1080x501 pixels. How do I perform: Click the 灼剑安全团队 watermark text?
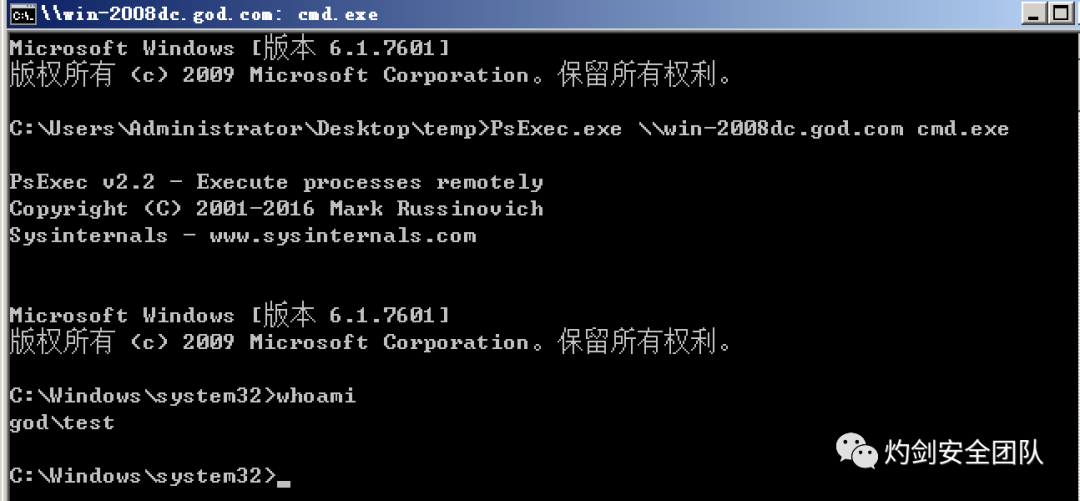pos(964,452)
